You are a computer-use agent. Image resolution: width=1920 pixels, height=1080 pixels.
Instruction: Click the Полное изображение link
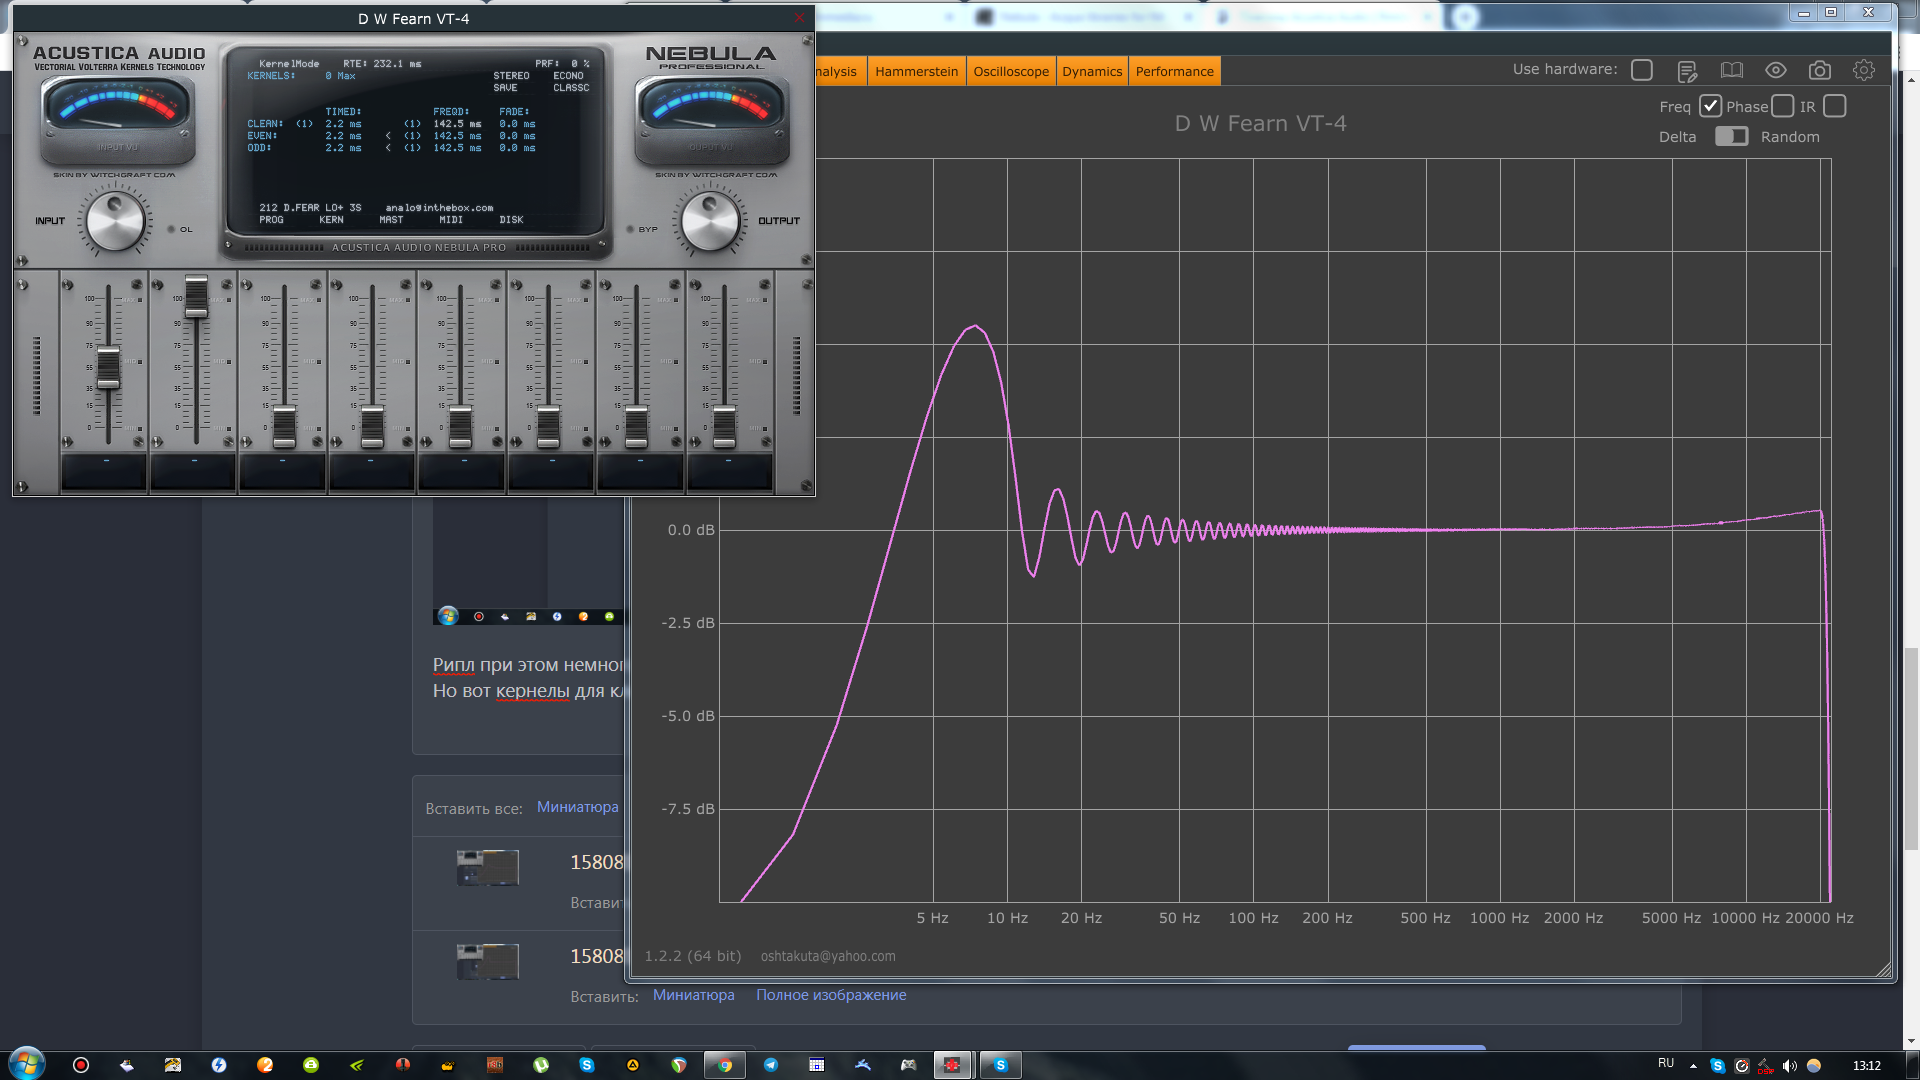click(831, 995)
